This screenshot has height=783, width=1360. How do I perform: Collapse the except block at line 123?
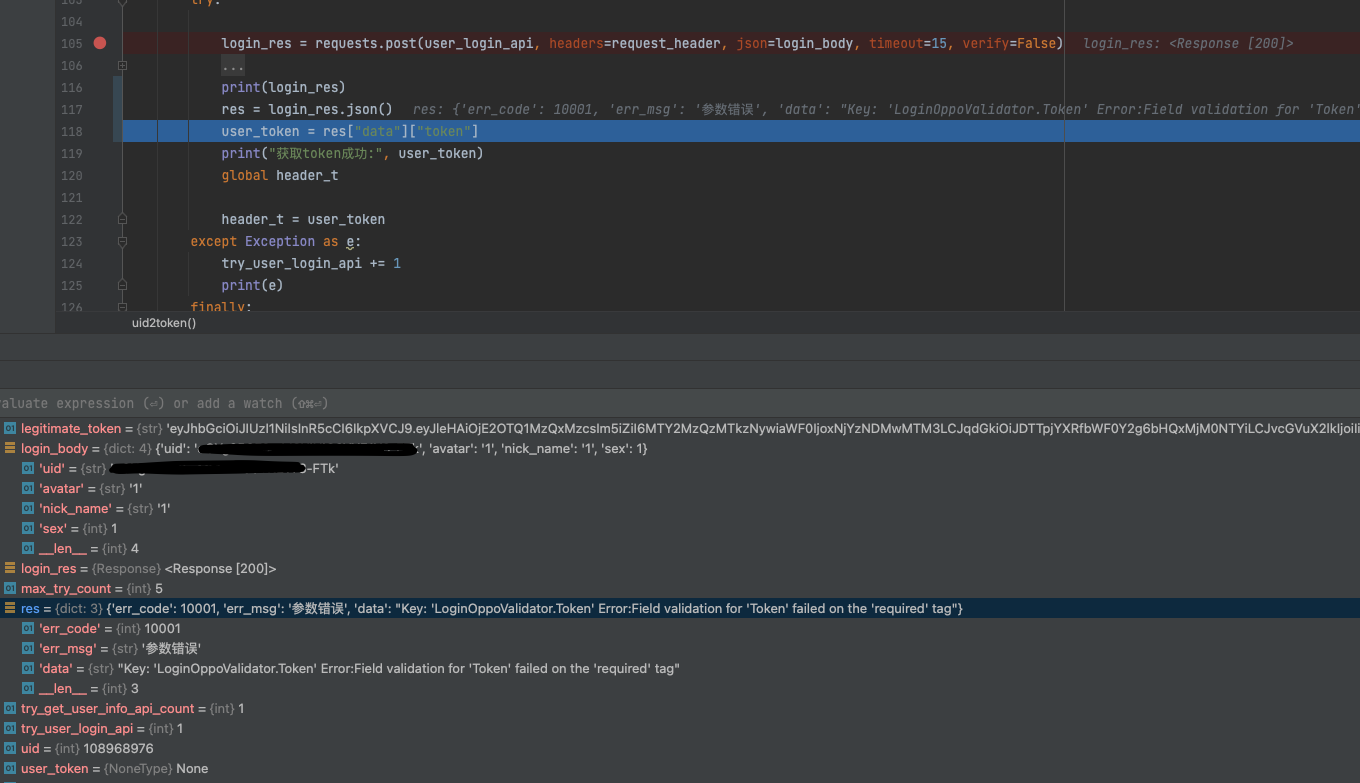click(122, 241)
